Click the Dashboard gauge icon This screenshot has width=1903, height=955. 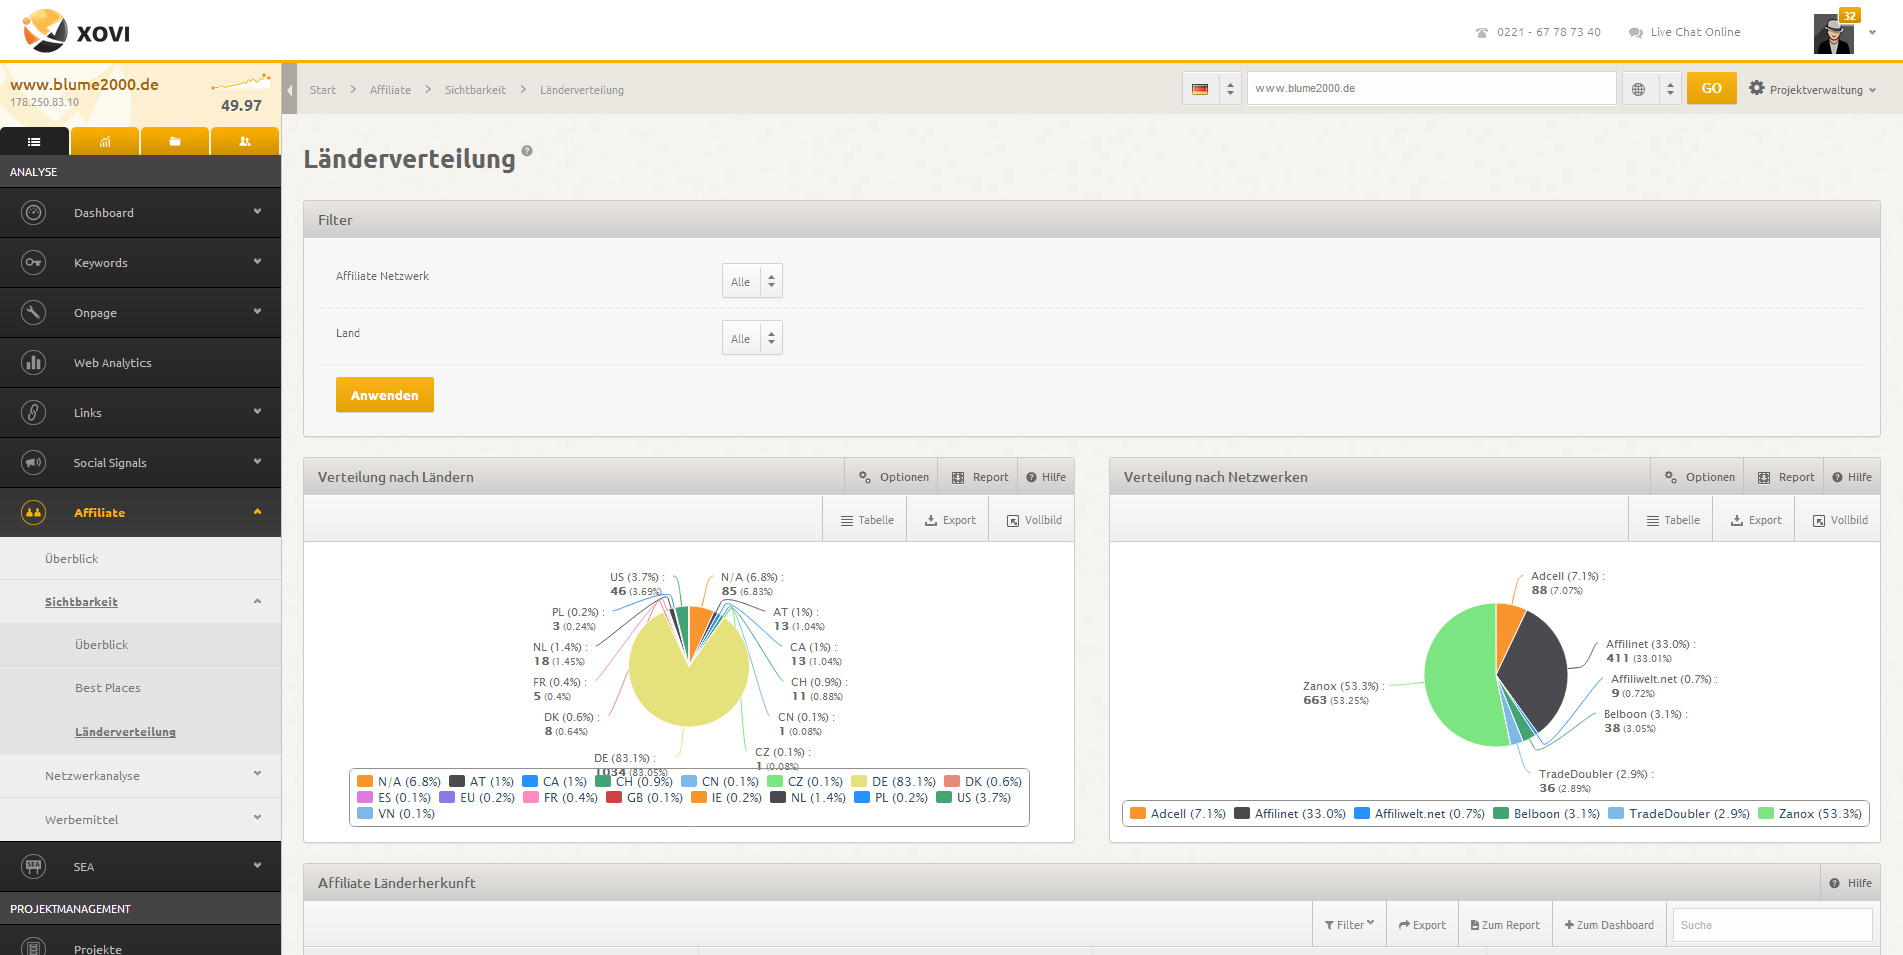[x=34, y=213]
